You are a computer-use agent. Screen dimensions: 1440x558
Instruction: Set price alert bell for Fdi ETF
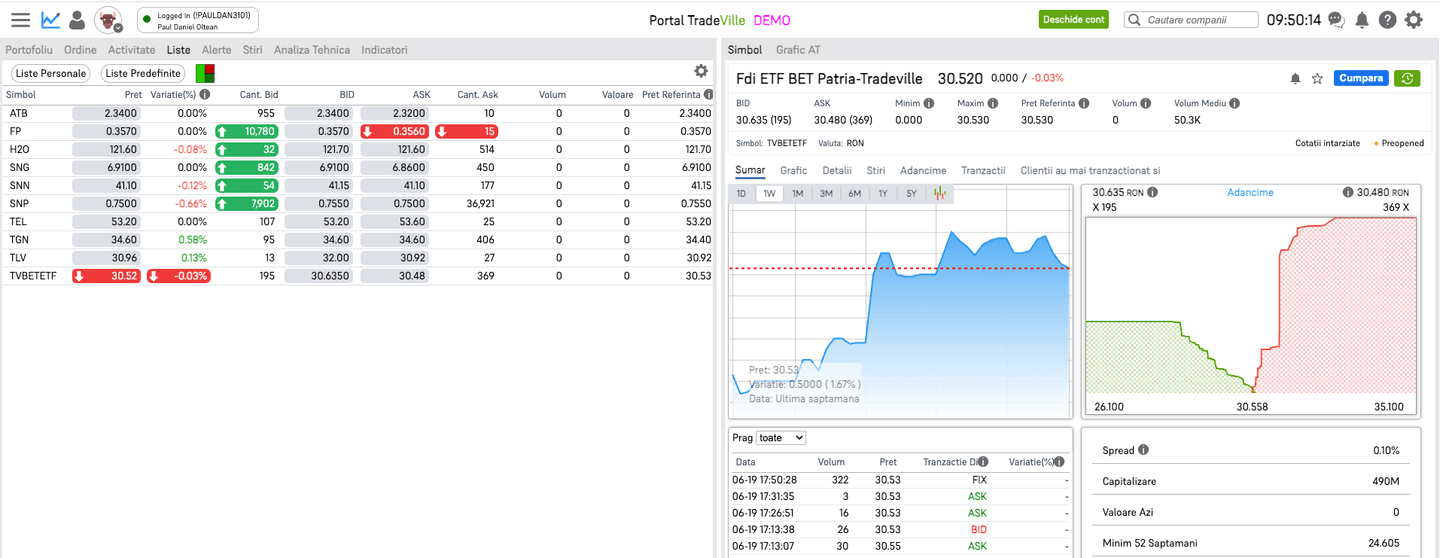1295,78
